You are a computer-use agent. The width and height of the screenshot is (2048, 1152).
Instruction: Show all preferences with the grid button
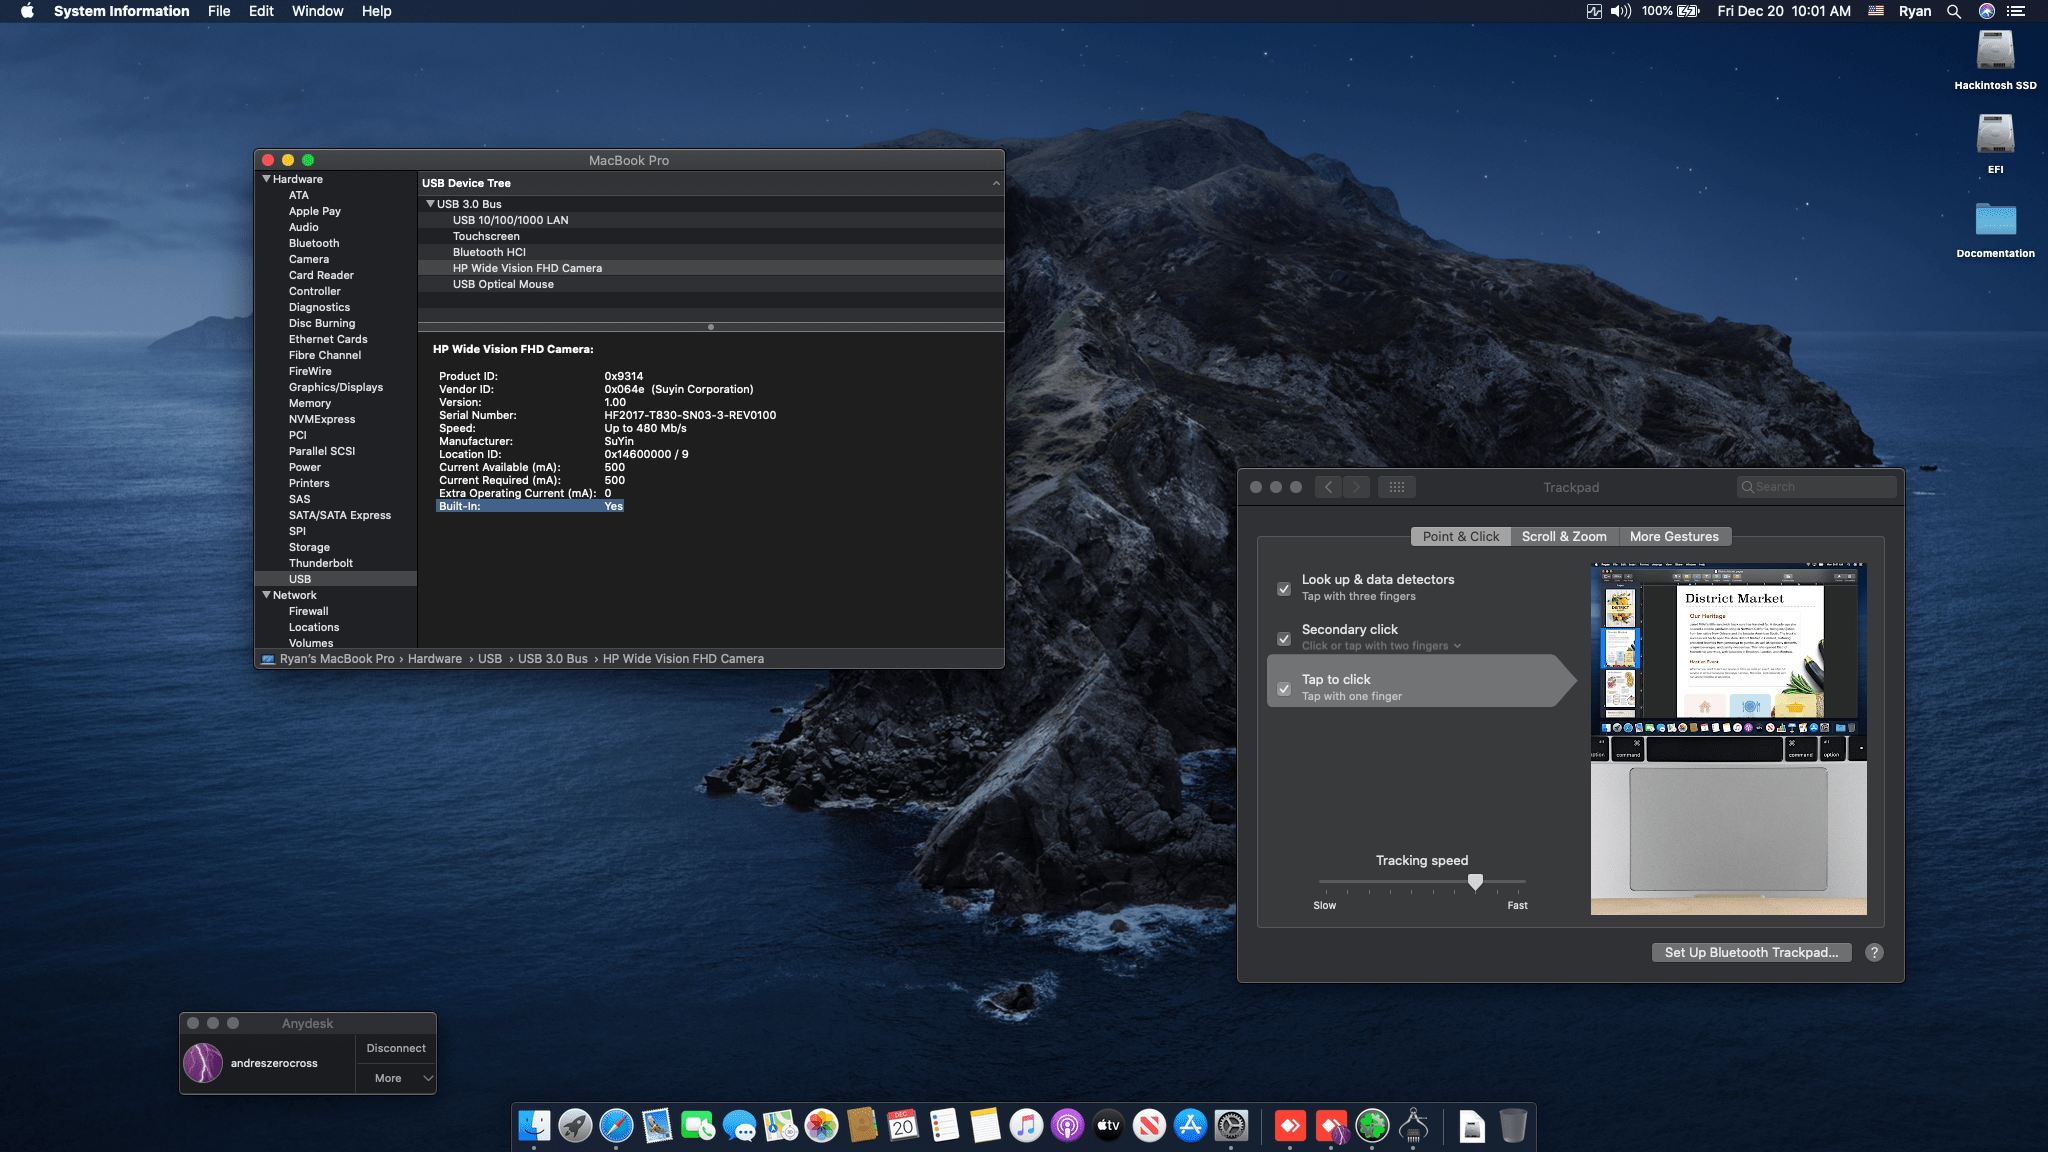(1397, 487)
